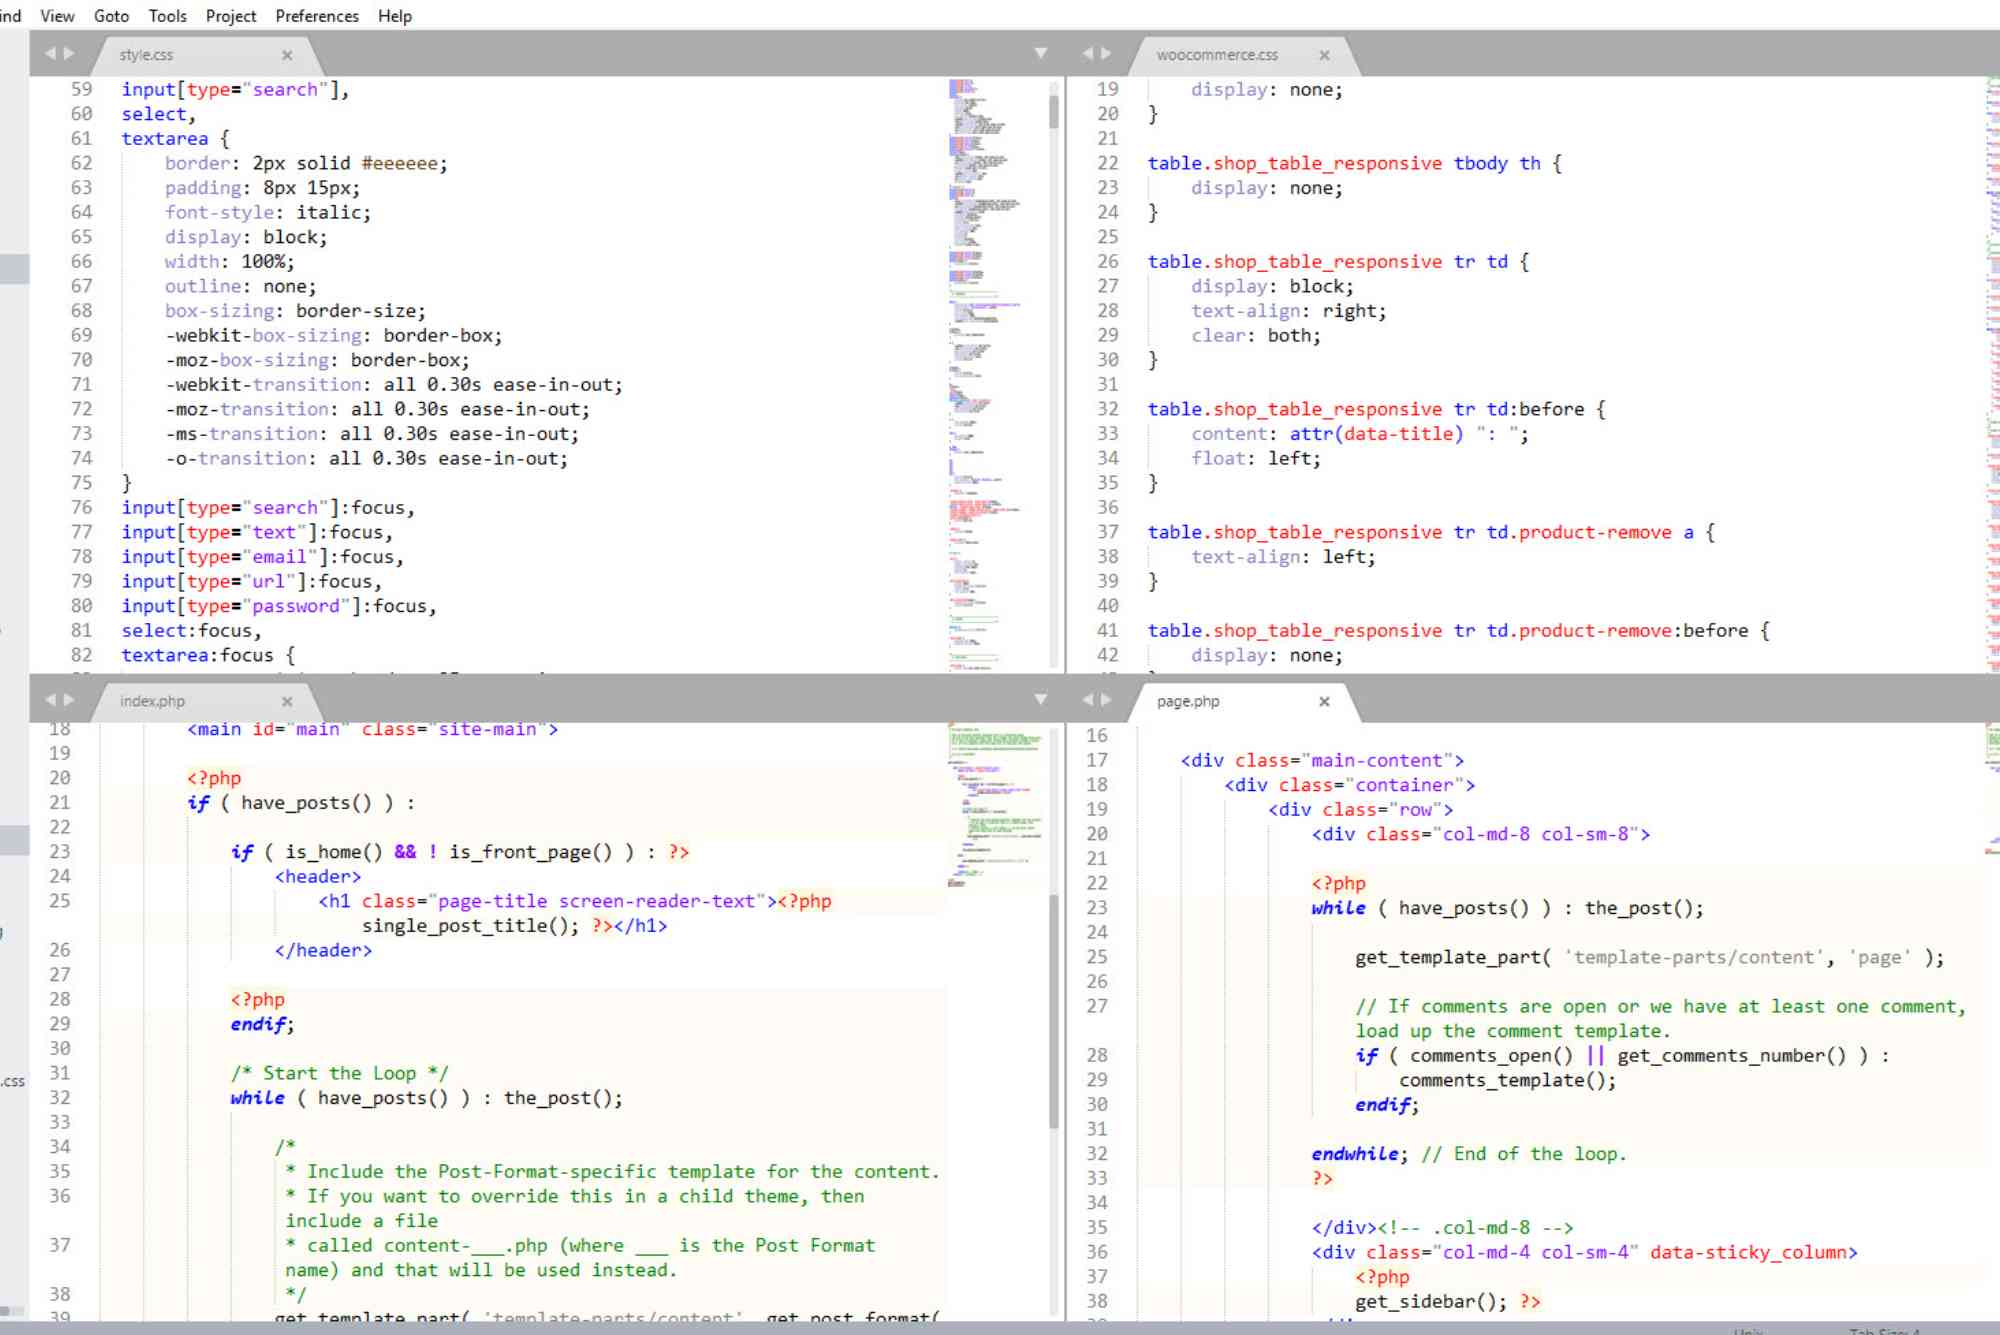Go to next tab in style.css pane

click(x=69, y=53)
